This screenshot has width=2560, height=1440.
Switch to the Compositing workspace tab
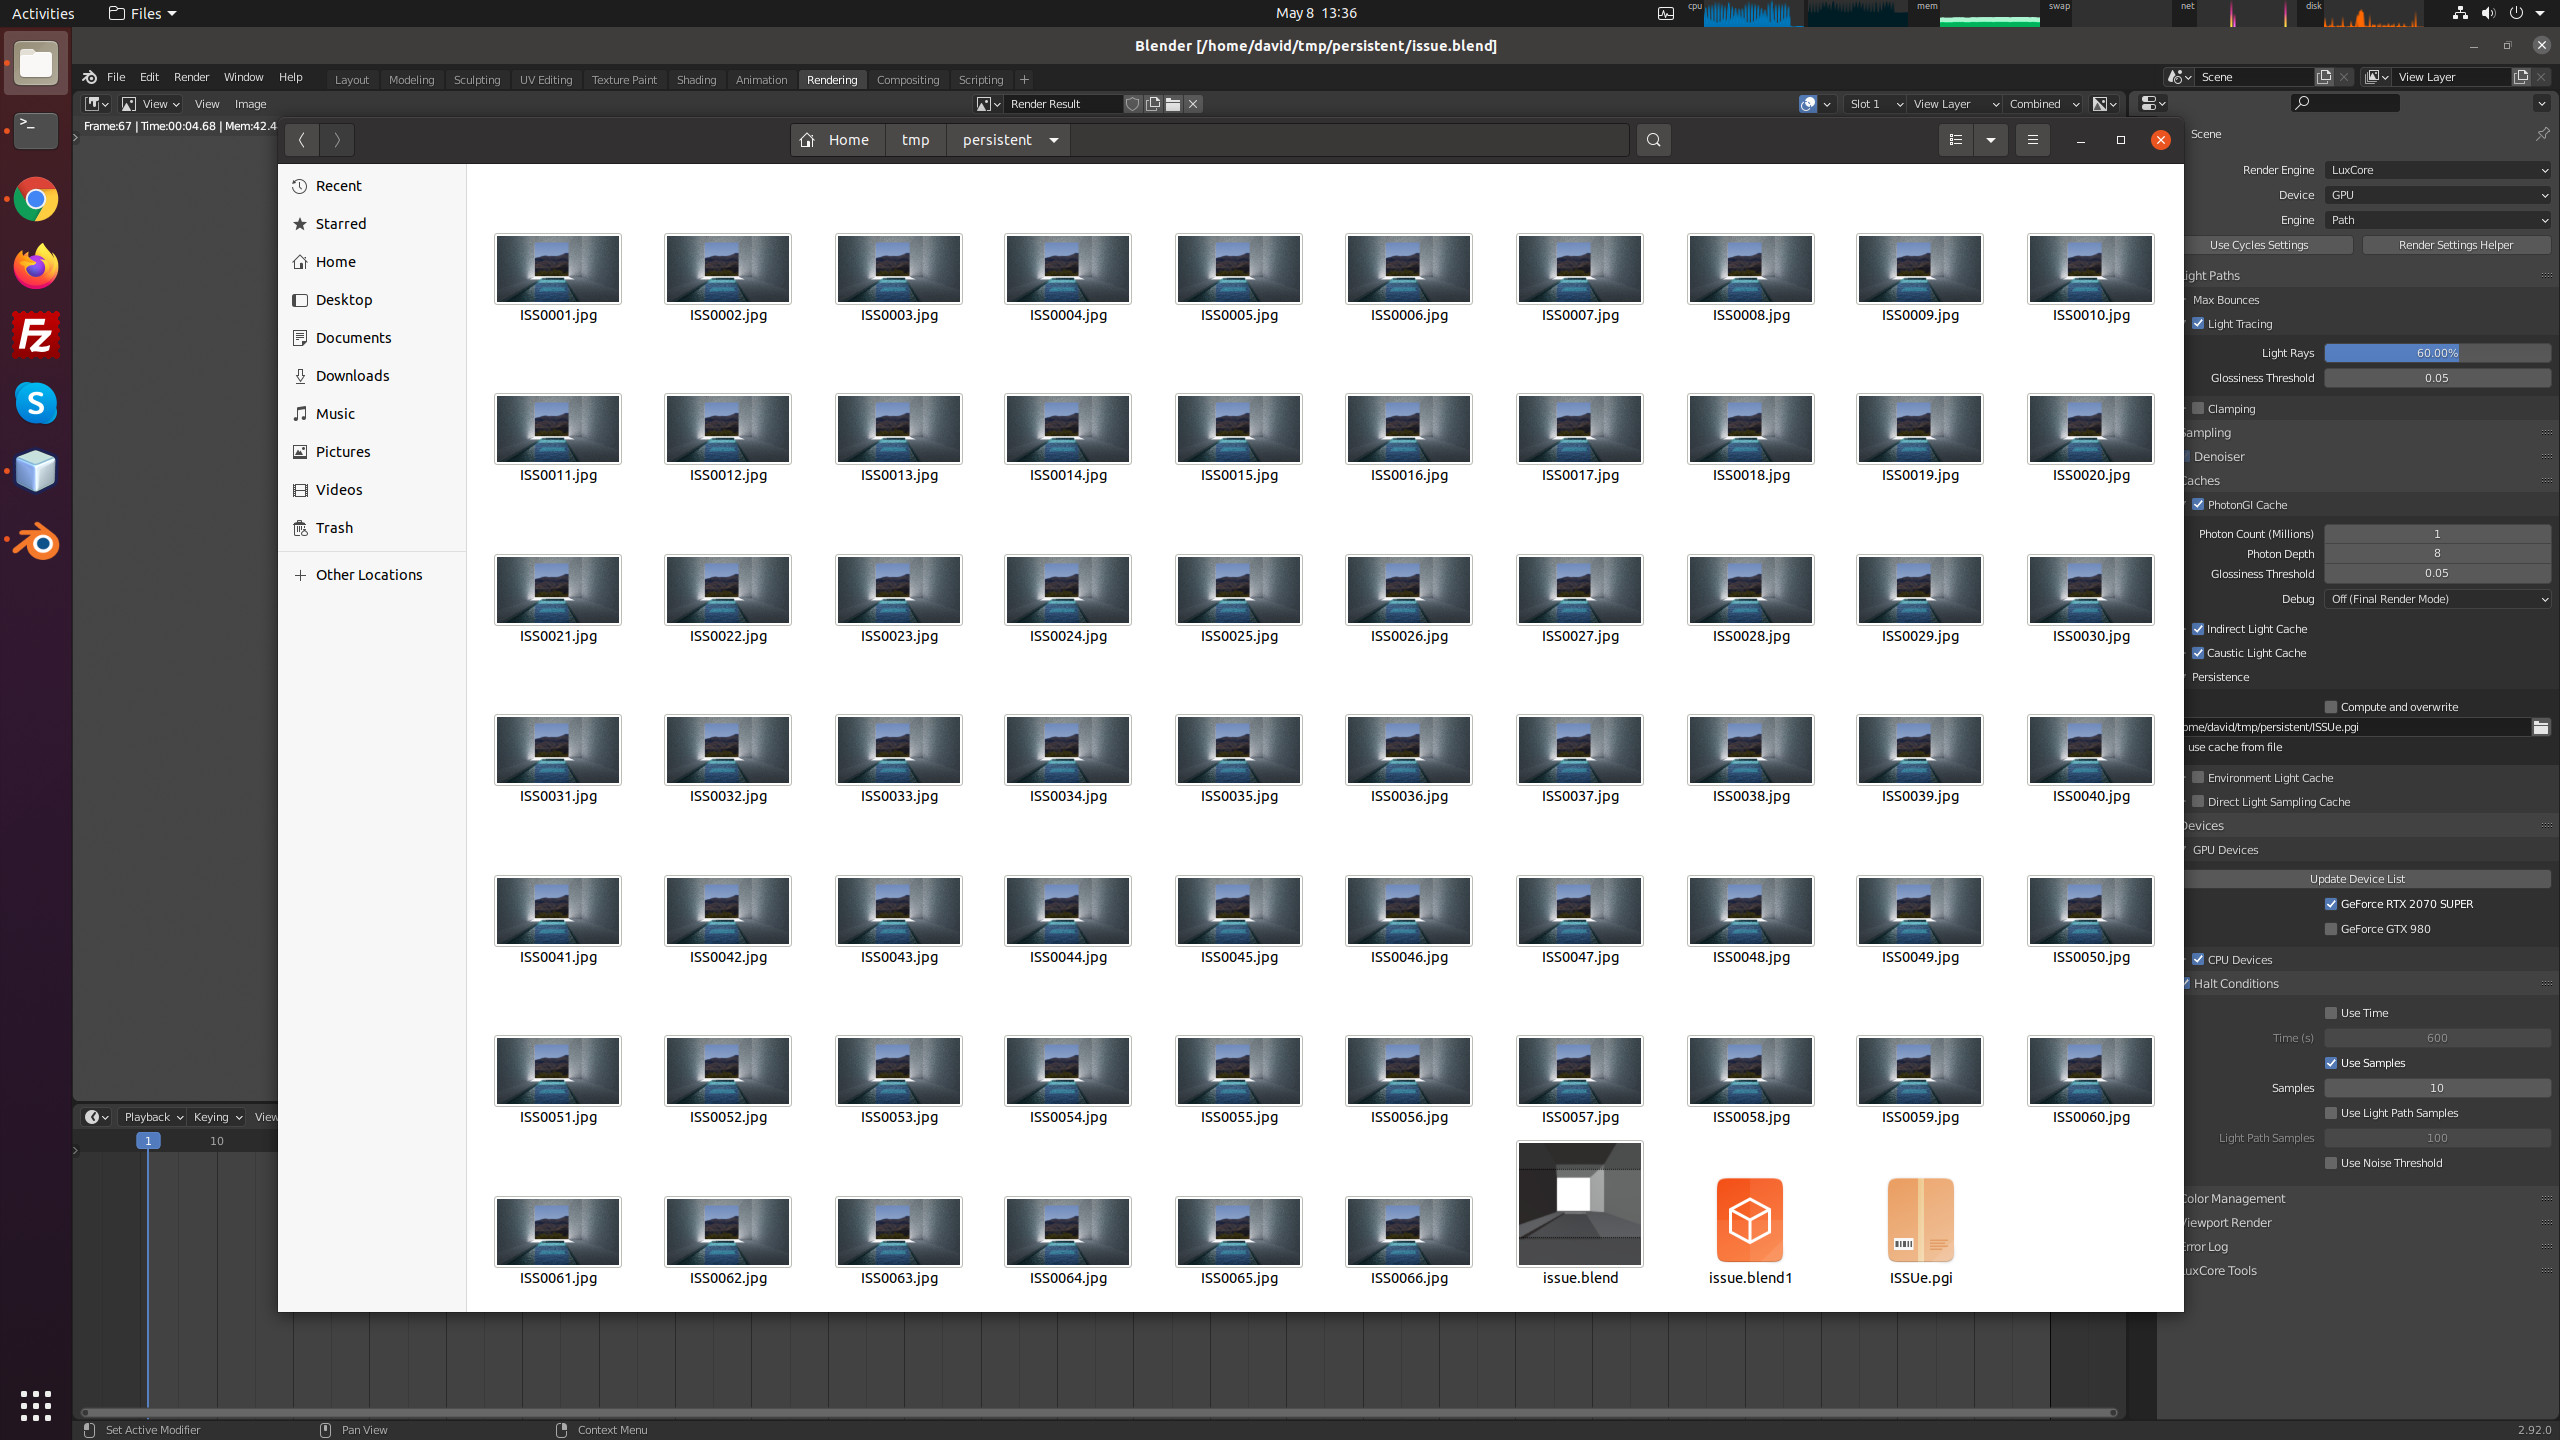907,80
